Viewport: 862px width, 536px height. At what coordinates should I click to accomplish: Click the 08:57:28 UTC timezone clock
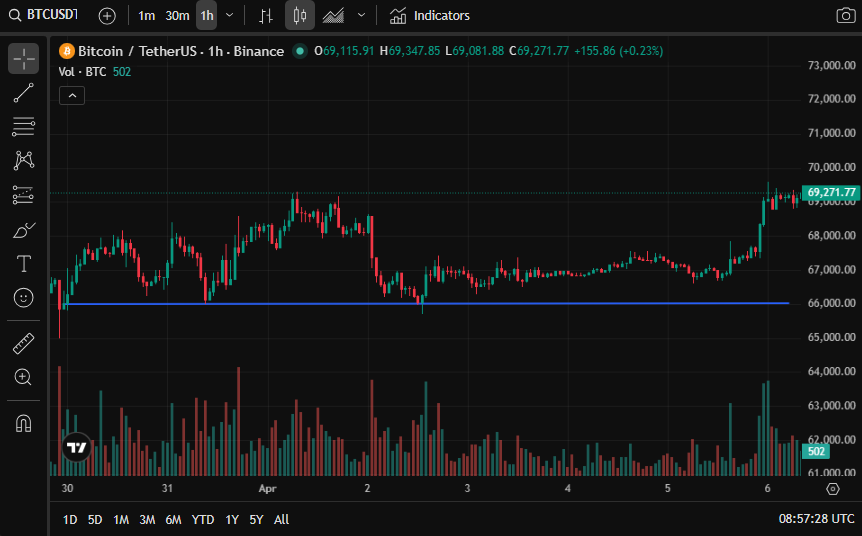[x=816, y=519]
